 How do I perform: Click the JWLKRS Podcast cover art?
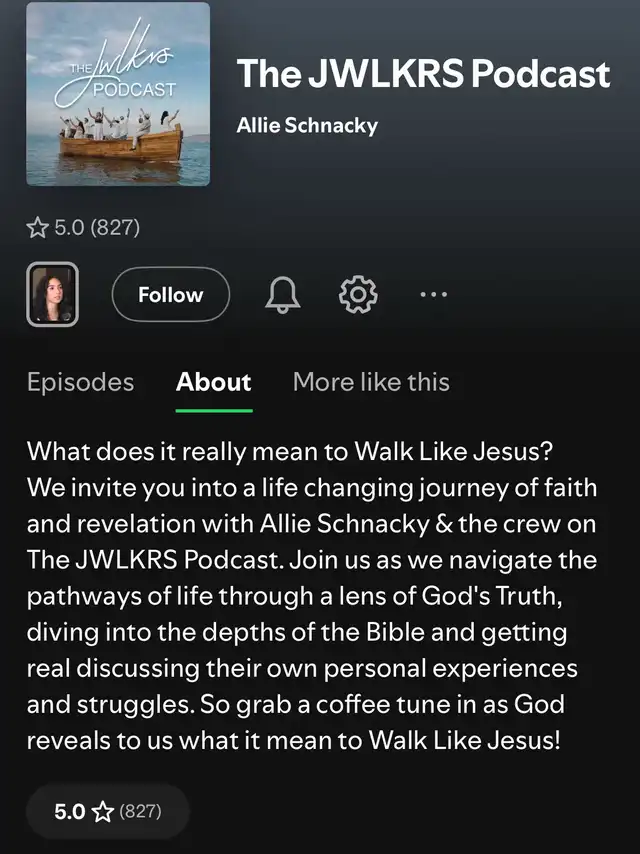point(118,94)
